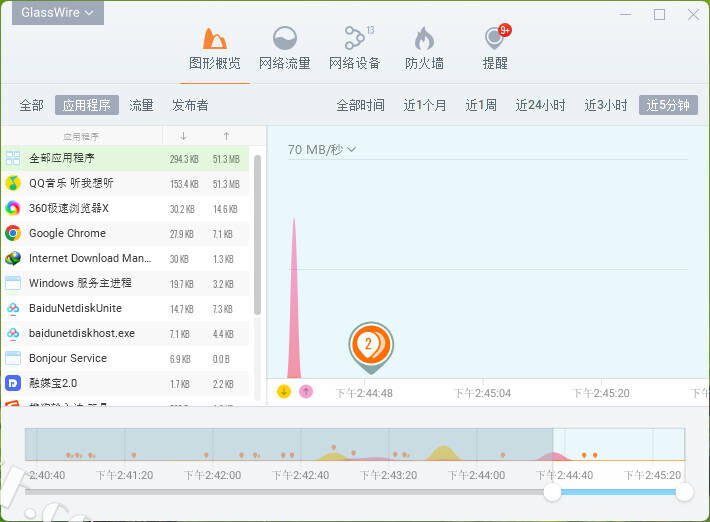Select the 发布者 filter
This screenshot has width=710, height=522.
190,105
